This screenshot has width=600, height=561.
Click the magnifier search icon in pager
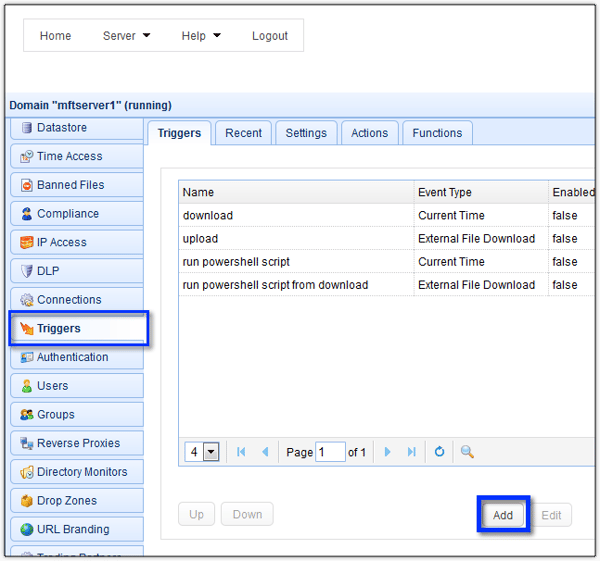[x=467, y=452]
